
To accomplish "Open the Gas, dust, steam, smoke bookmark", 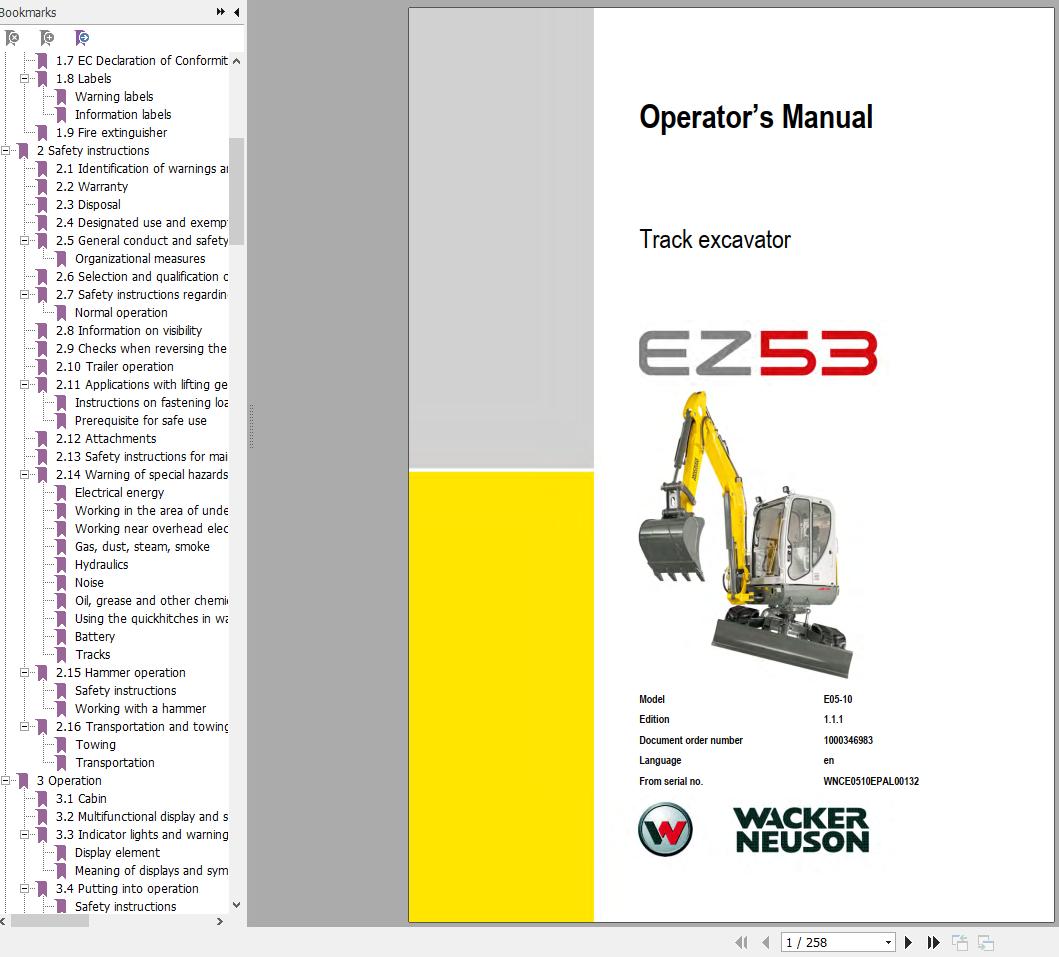I will [x=142, y=546].
